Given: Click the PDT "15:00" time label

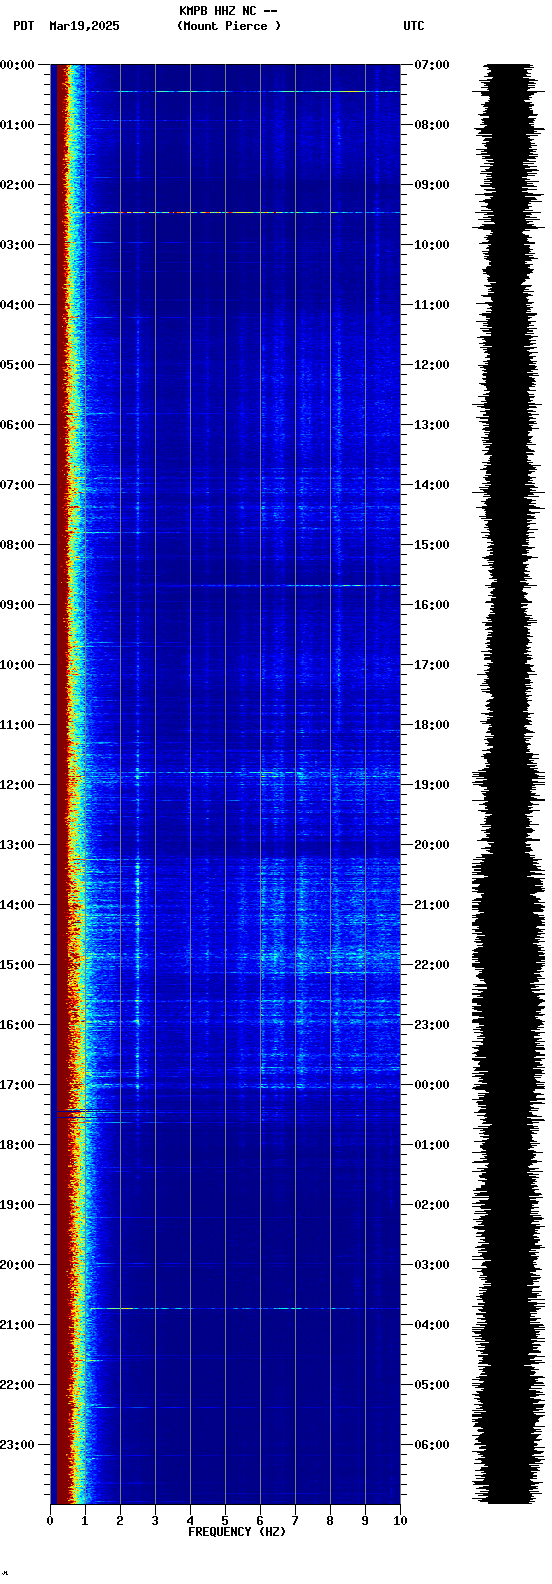Looking at the screenshot, I should point(17,965).
